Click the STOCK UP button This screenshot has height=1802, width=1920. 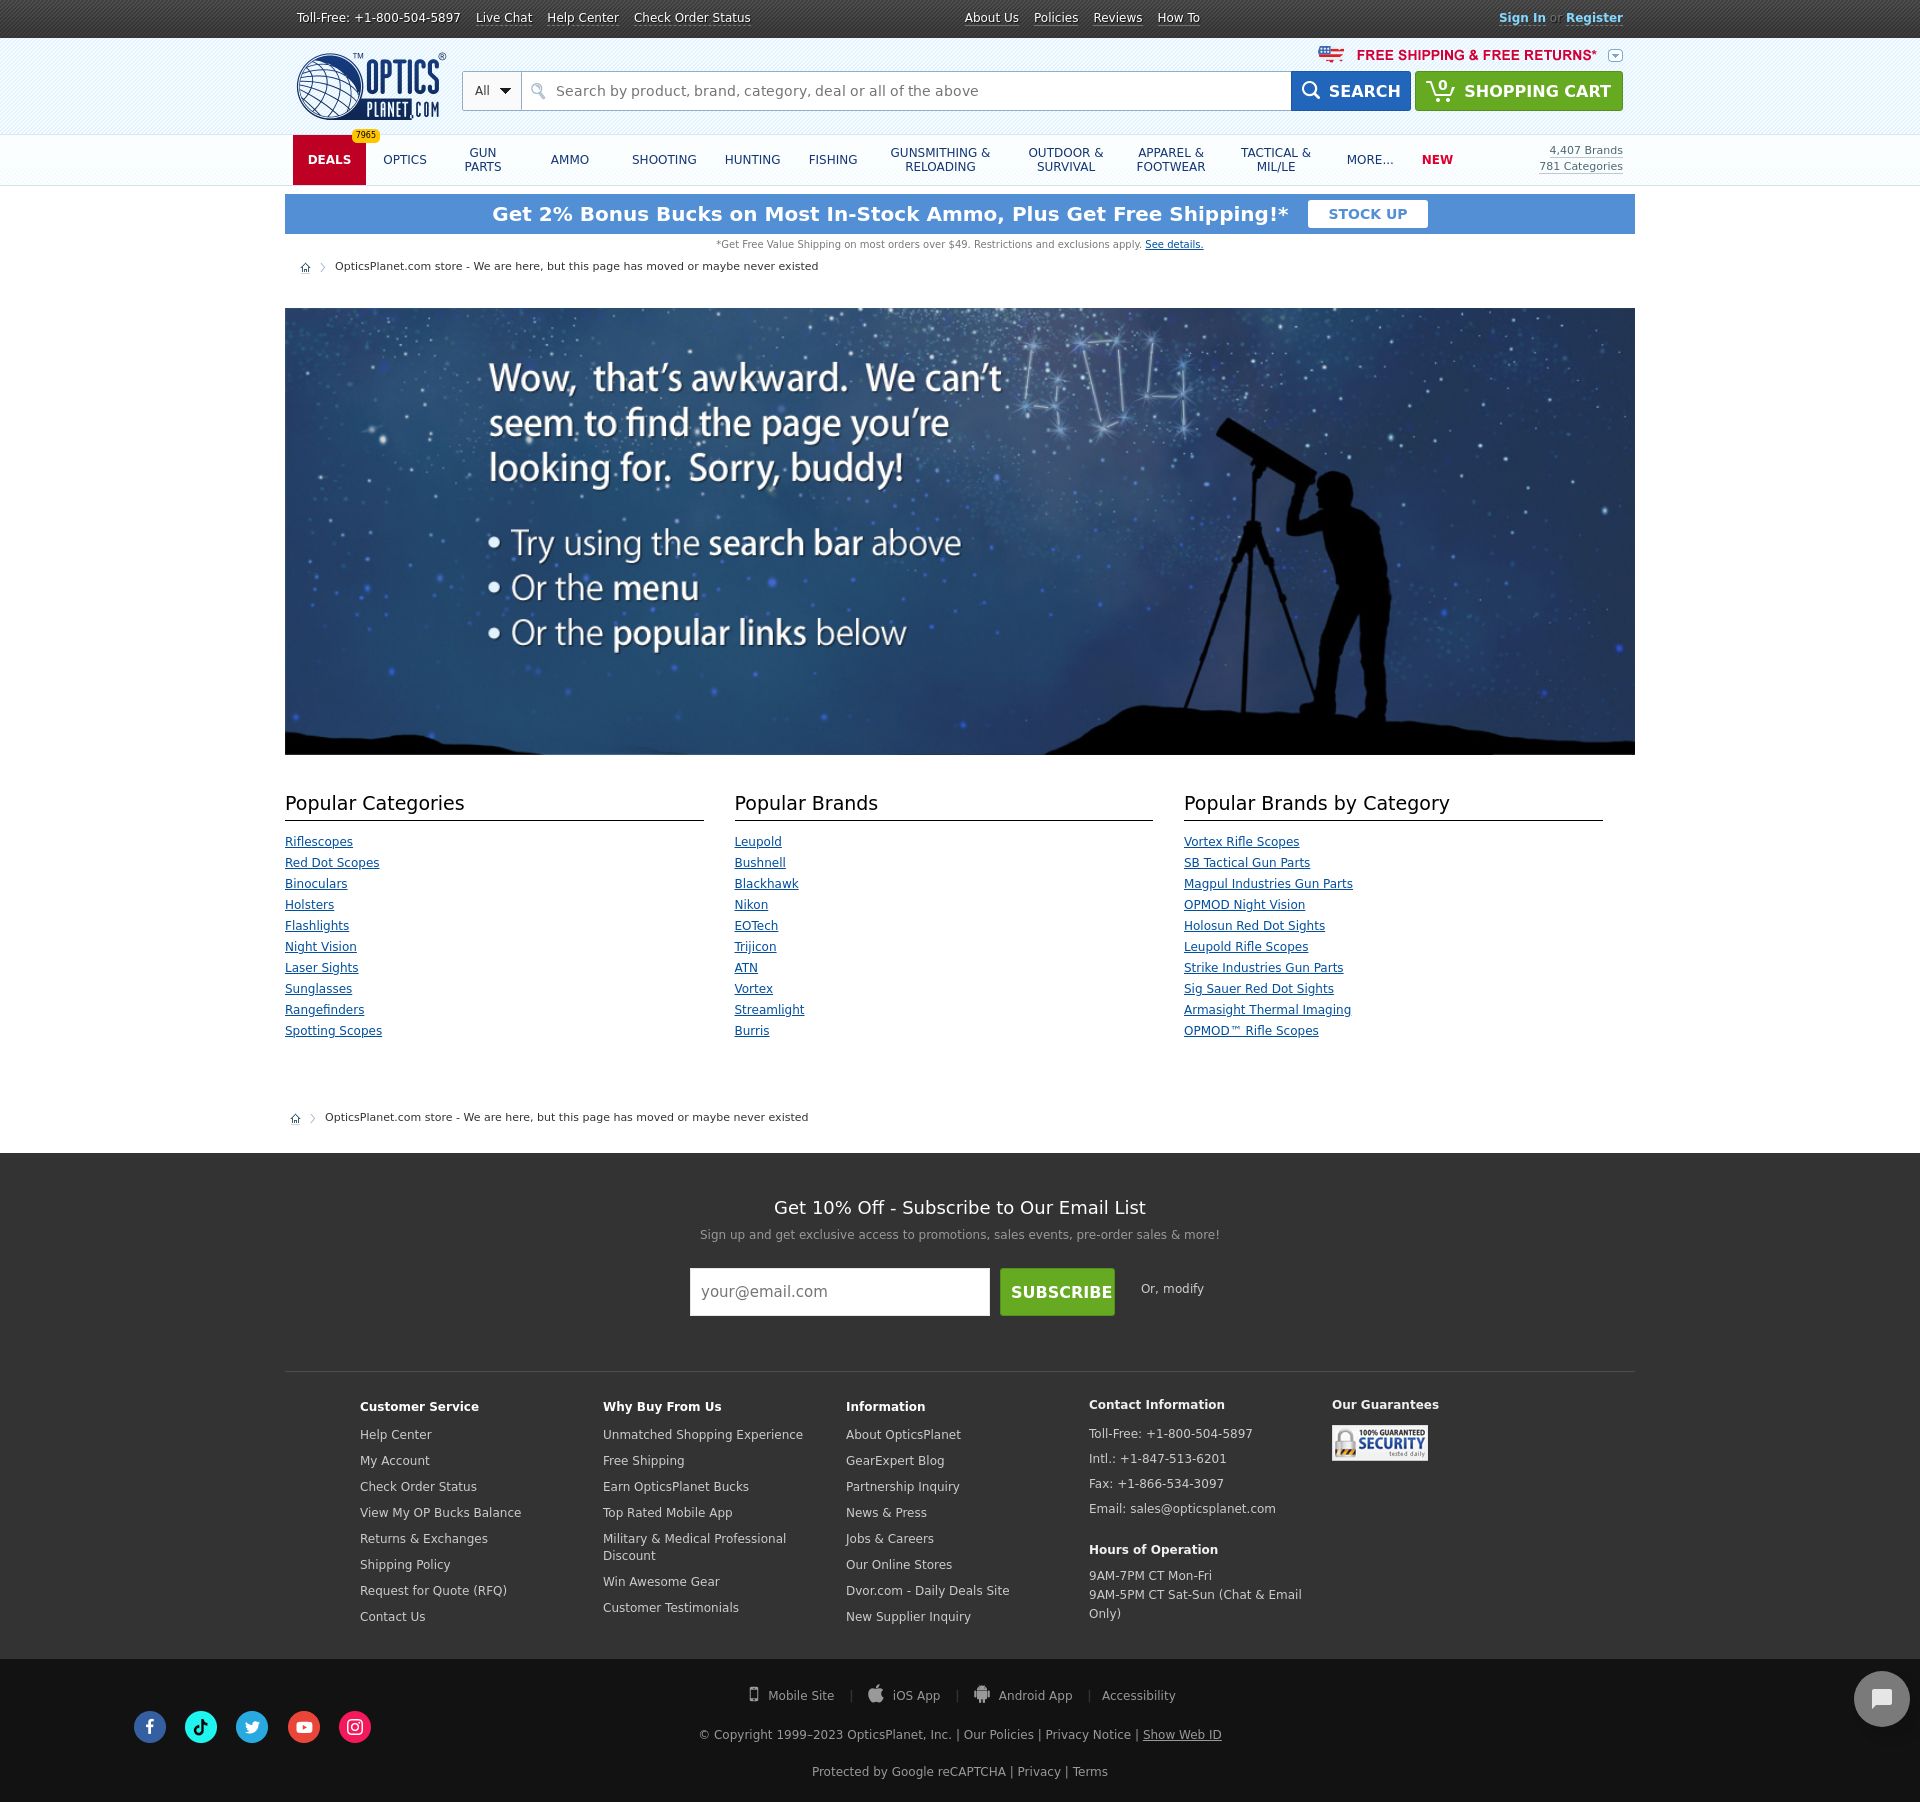coord(1367,214)
